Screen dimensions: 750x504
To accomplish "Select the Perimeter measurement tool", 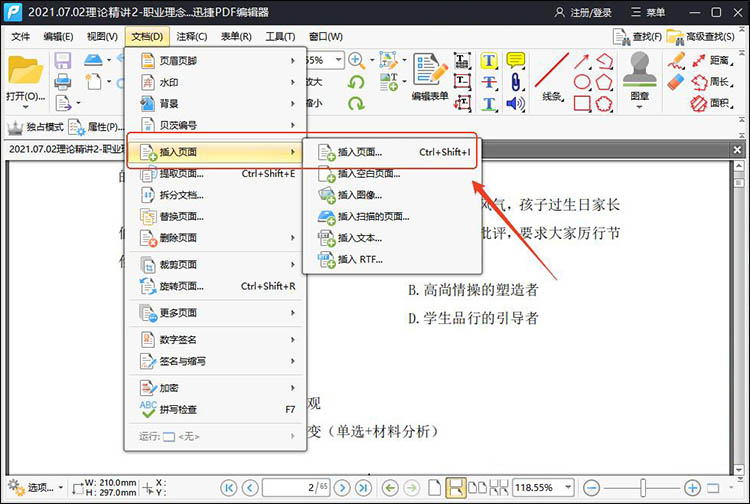I will (x=713, y=82).
